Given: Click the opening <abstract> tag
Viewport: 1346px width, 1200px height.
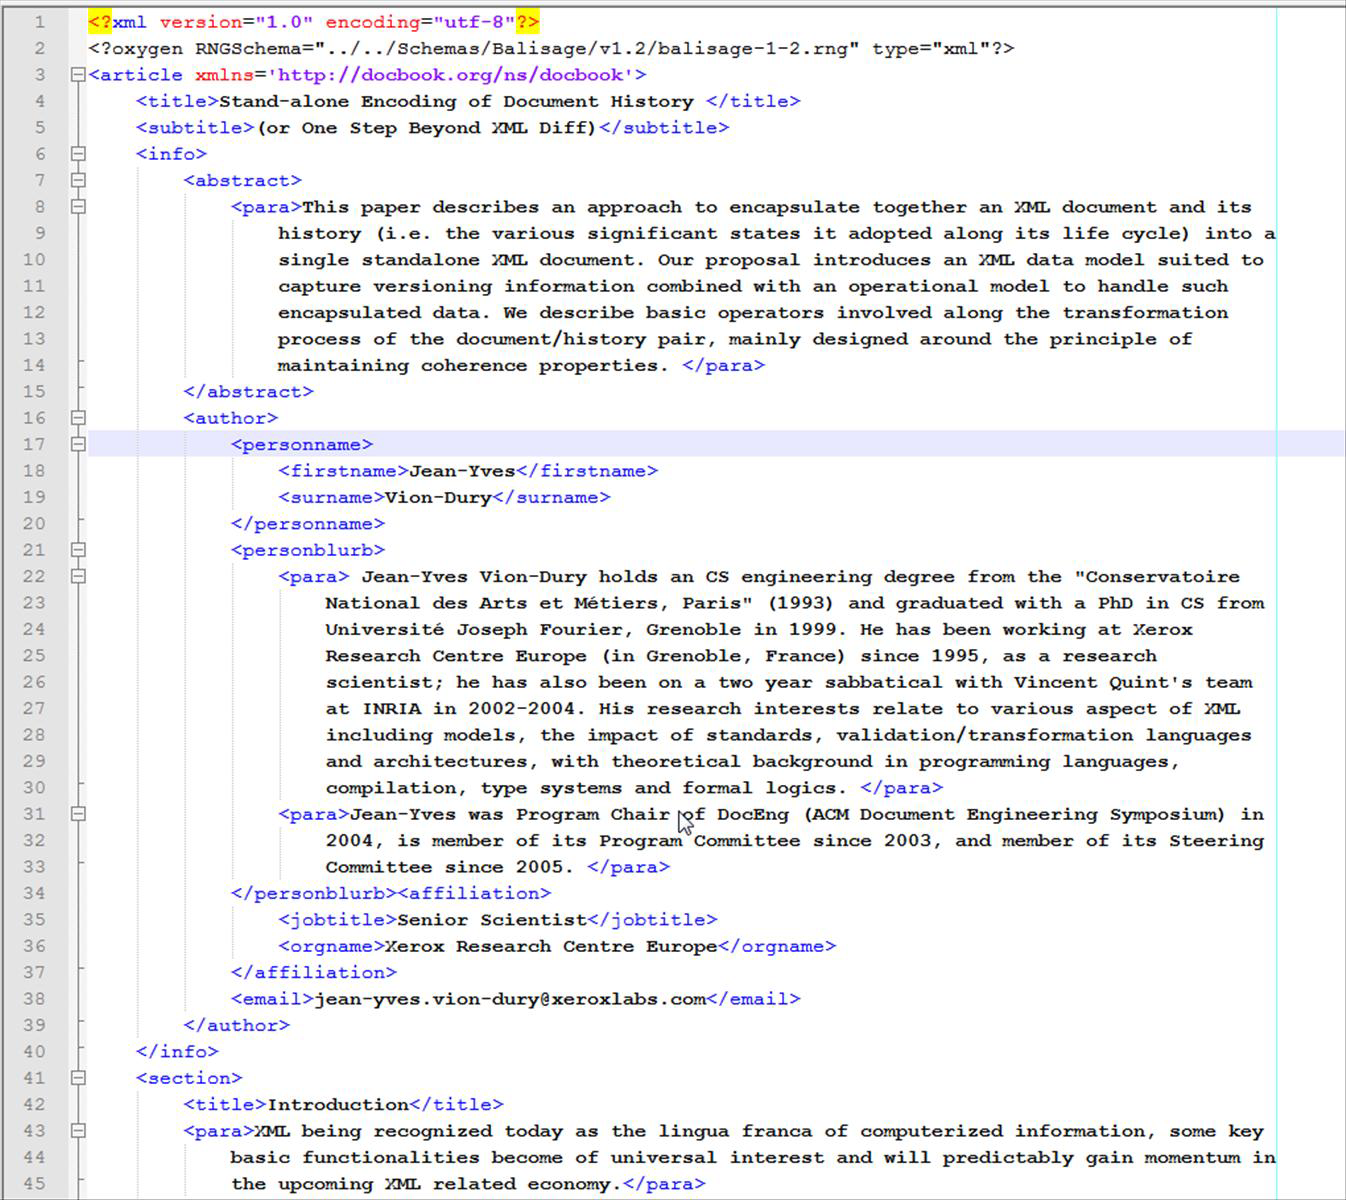Looking at the screenshot, I should tap(242, 180).
